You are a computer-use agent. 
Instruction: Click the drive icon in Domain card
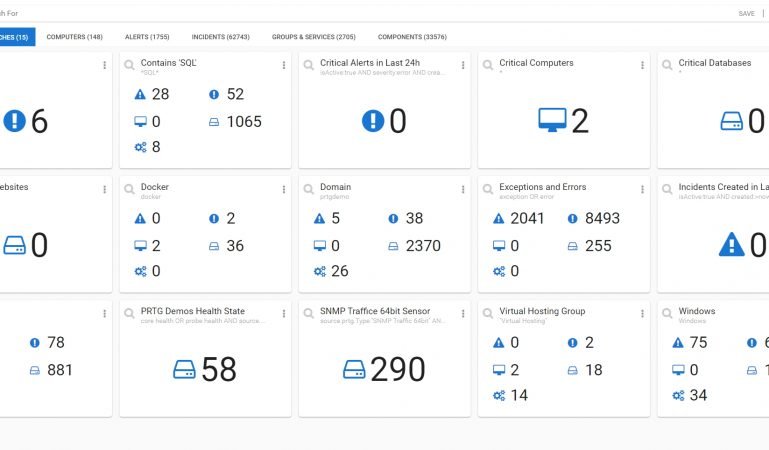[393, 246]
